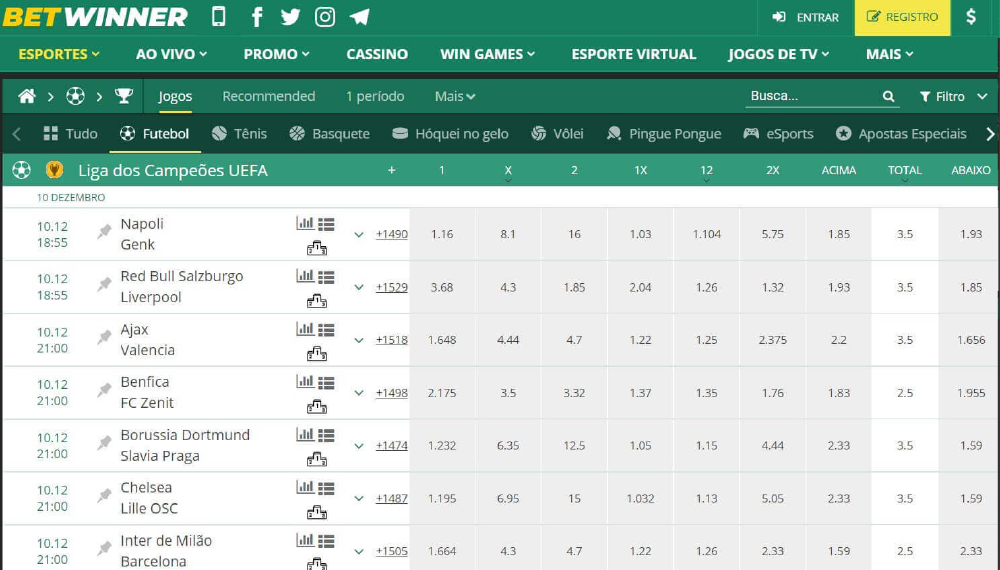Open the MAIS main menu dropdown
This screenshot has height=570, width=1000.
[x=889, y=54]
